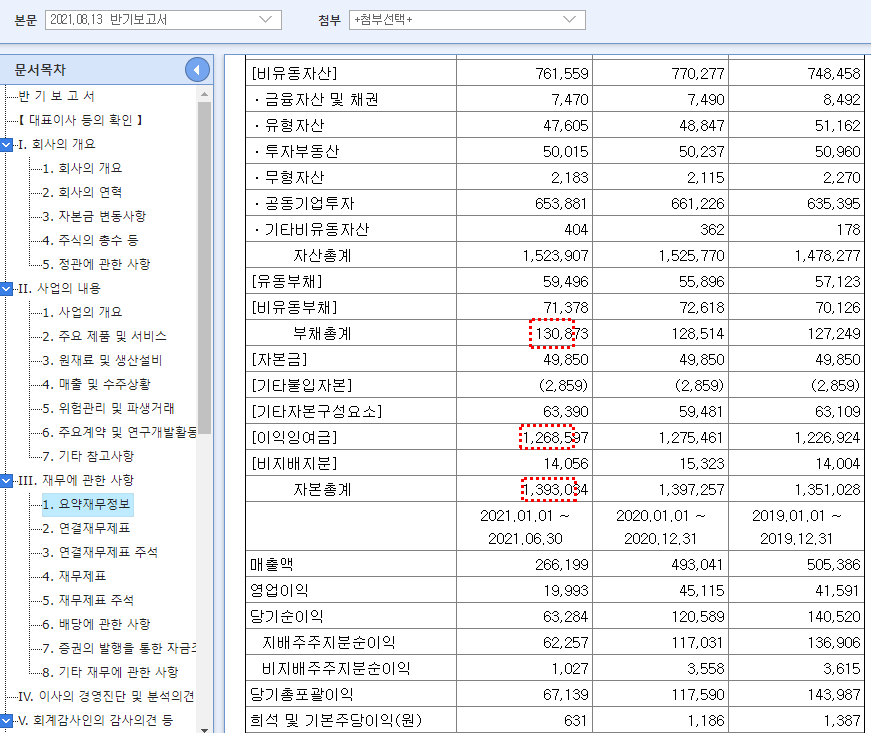
Task: Open 6. 배당에 관한 사항
Action: click(97, 625)
